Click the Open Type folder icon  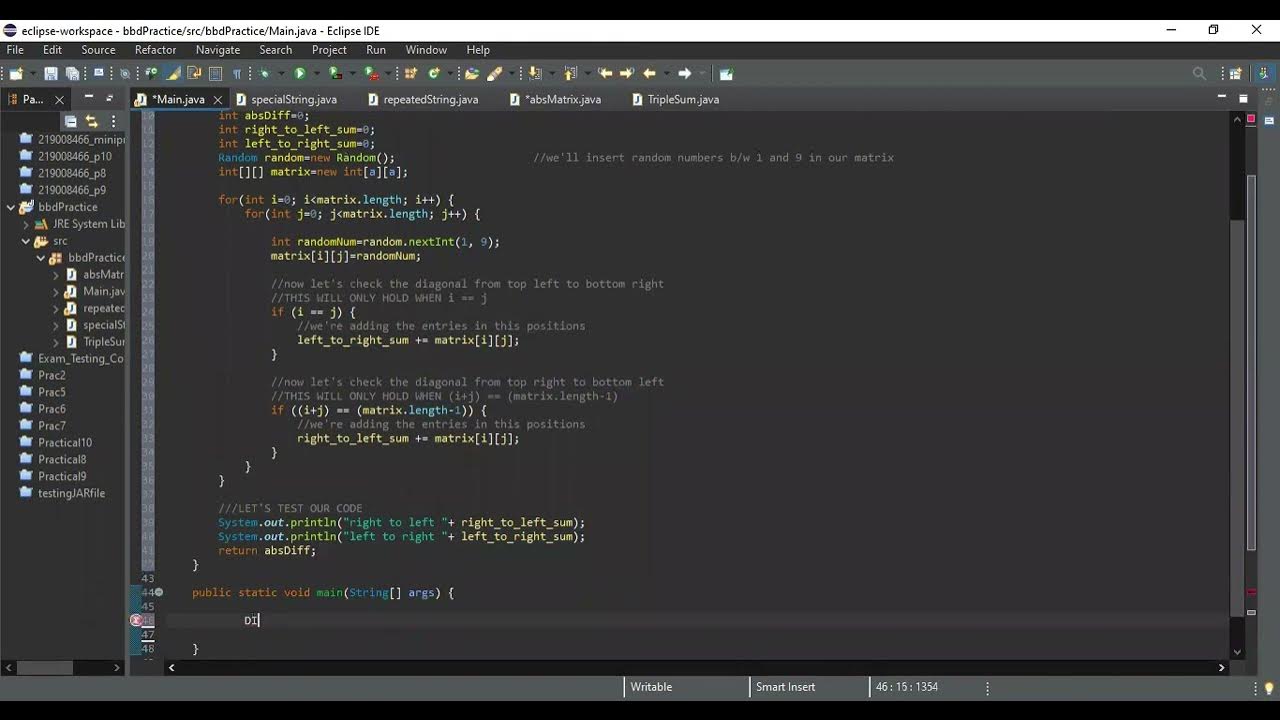[x=471, y=73]
